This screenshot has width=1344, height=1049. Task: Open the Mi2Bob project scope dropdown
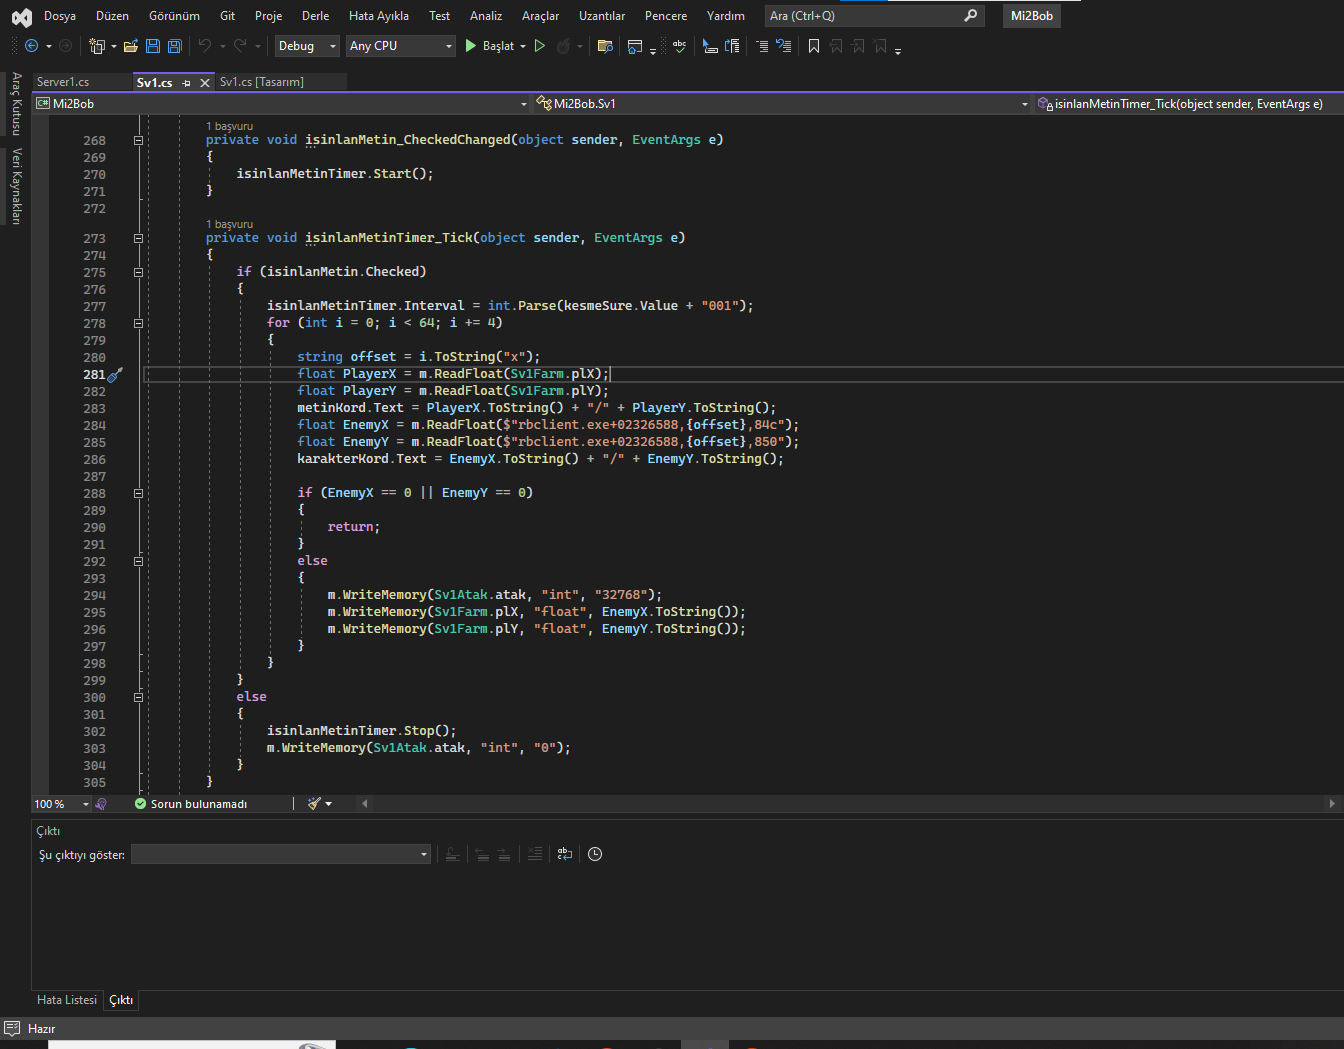[x=281, y=104]
